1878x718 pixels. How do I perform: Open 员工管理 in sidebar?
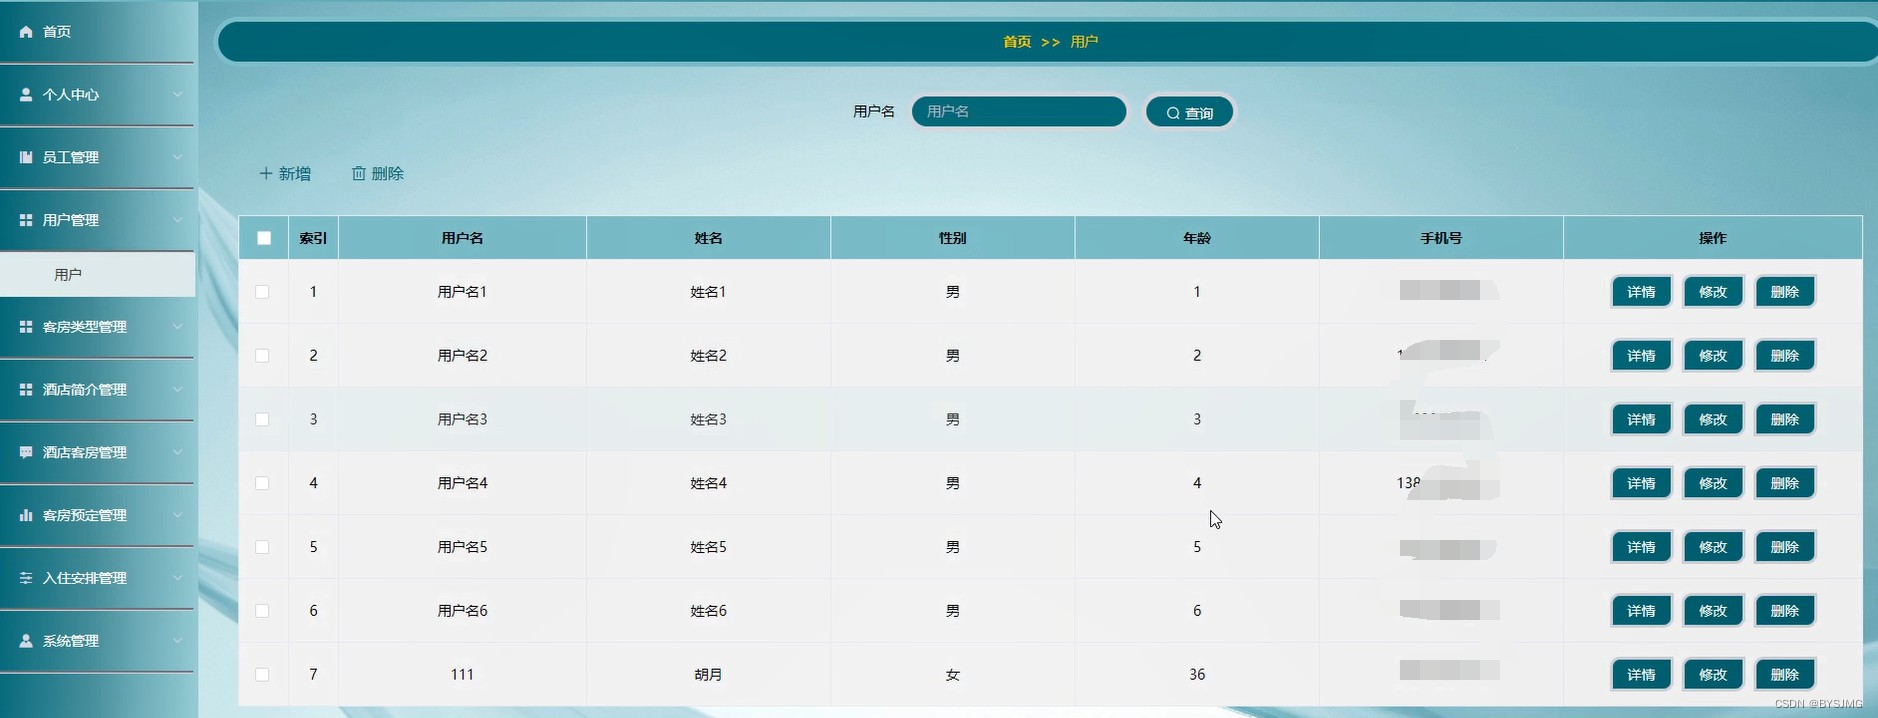97,157
